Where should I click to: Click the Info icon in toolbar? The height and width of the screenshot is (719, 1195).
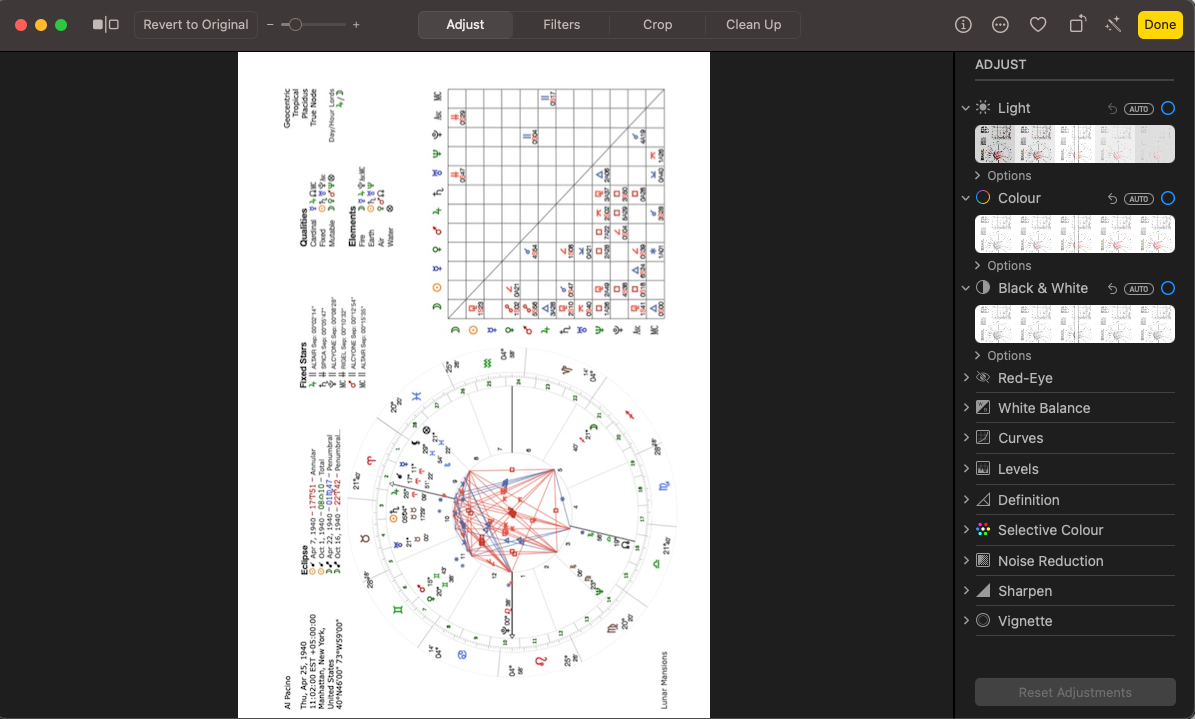point(963,25)
